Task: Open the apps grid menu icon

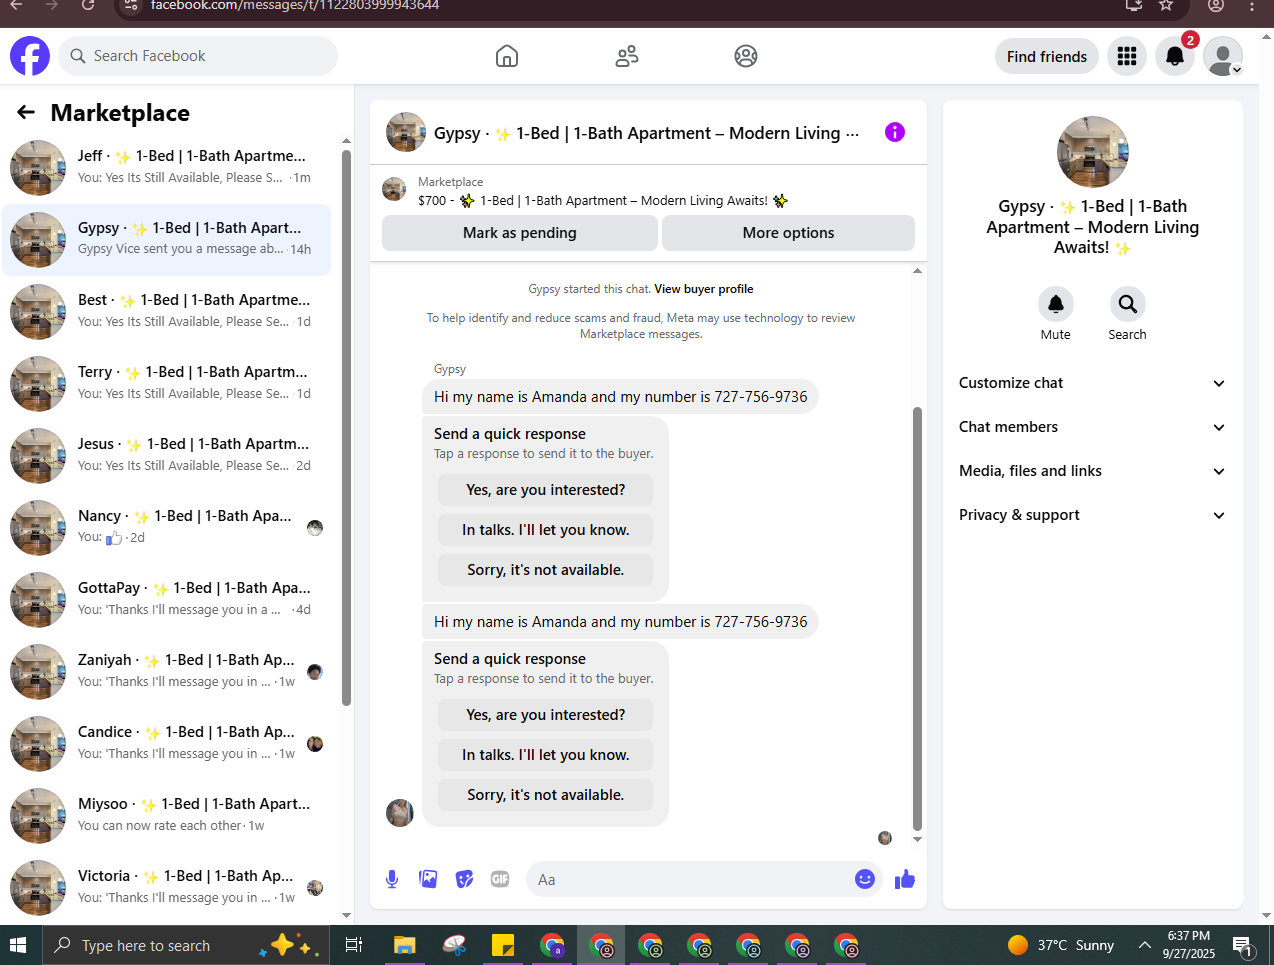Action: click(x=1127, y=56)
